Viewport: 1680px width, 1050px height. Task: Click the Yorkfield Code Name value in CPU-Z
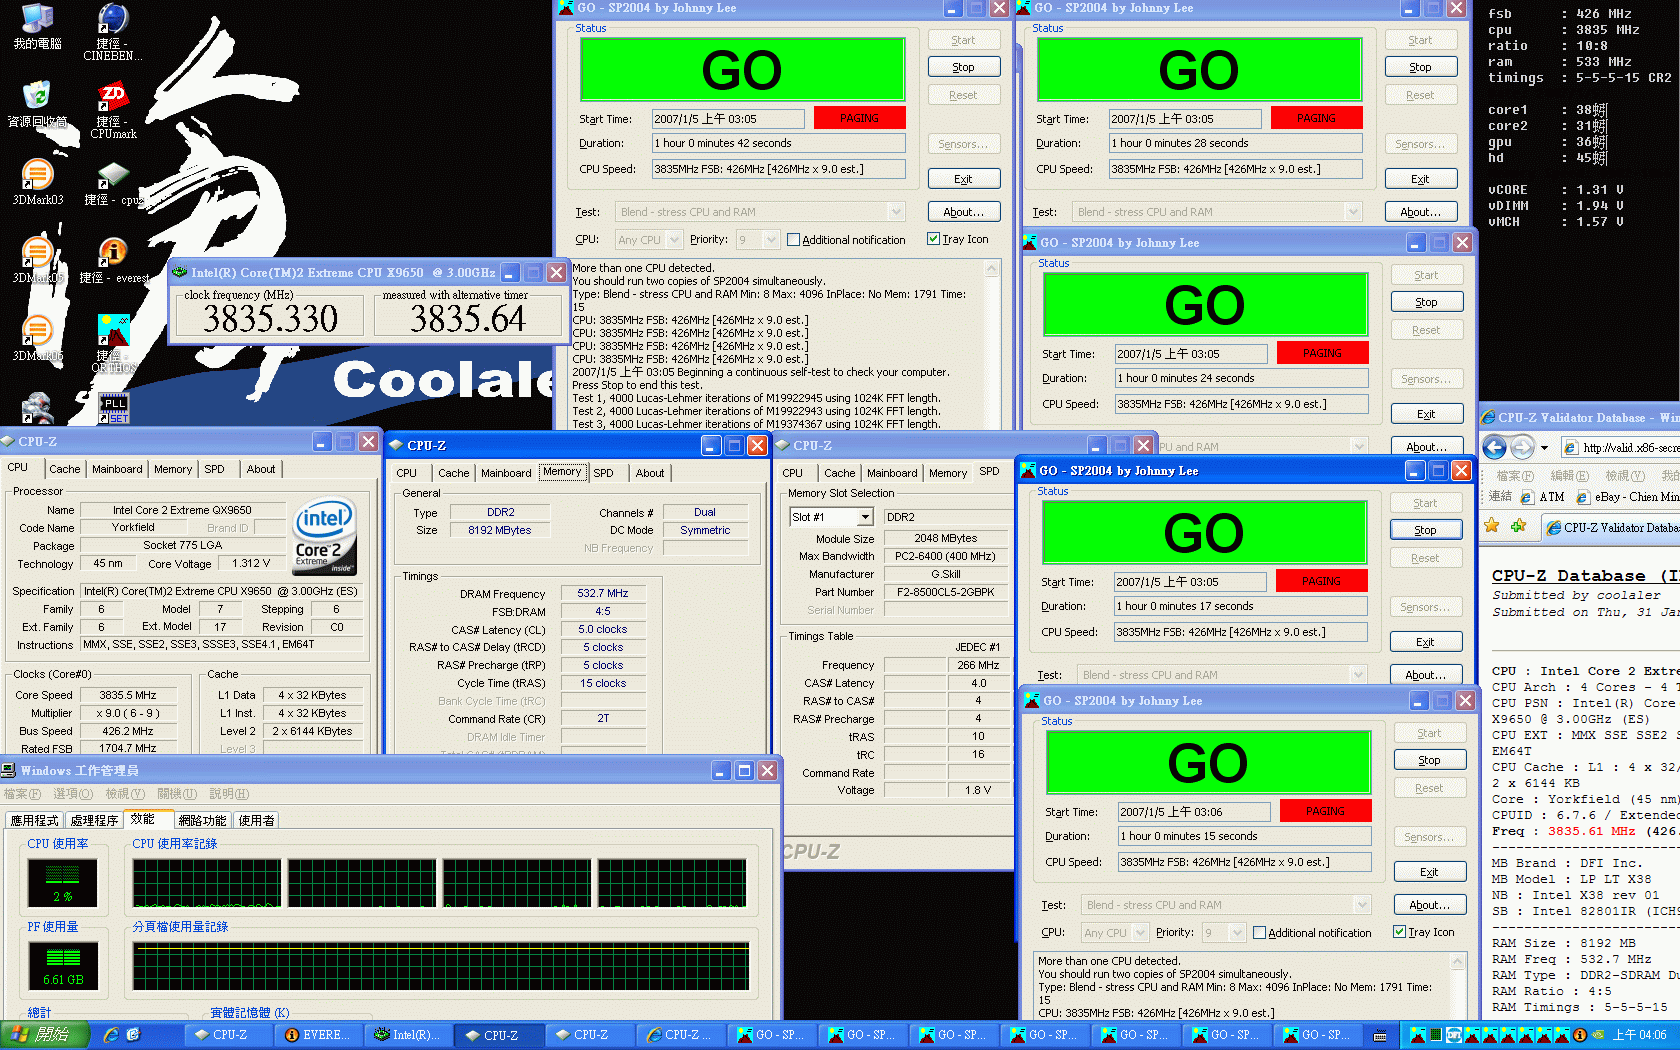click(x=133, y=527)
